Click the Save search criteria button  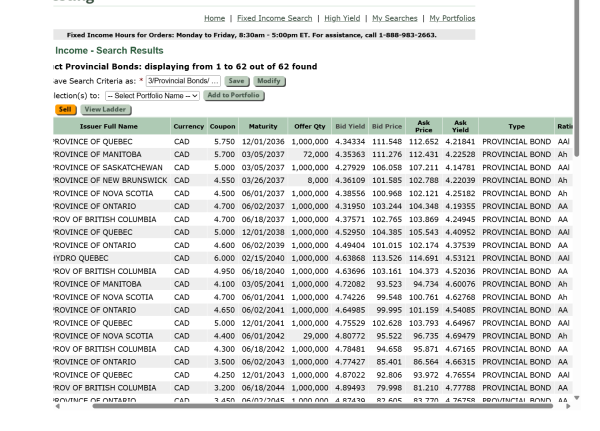(x=236, y=81)
